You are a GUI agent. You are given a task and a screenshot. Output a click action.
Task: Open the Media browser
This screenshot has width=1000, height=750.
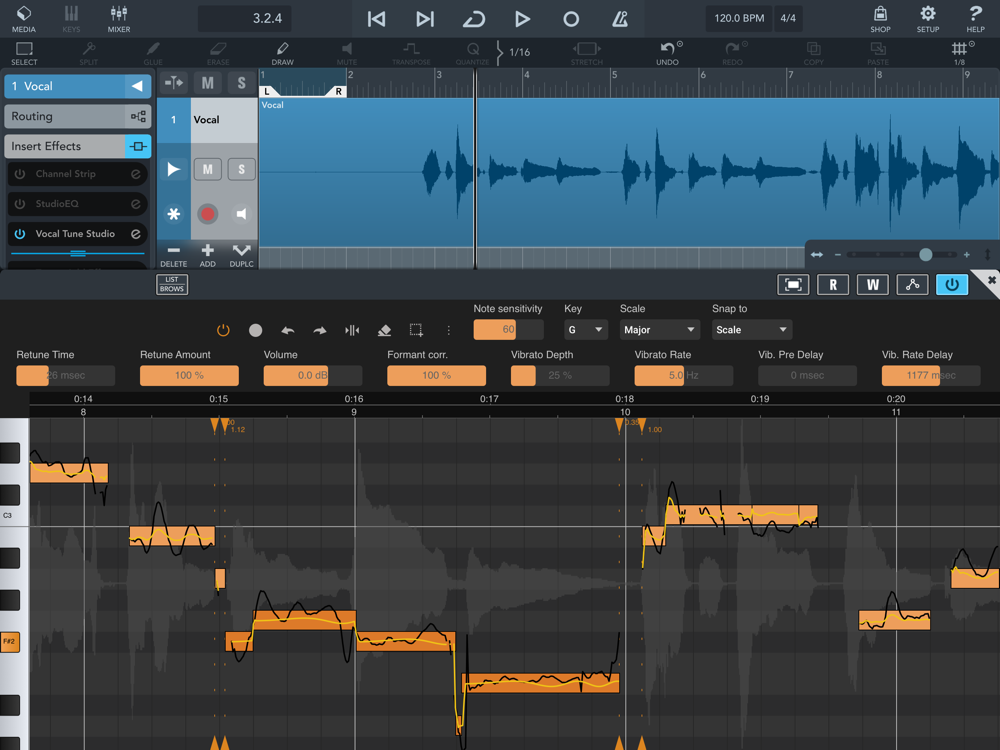[23, 18]
